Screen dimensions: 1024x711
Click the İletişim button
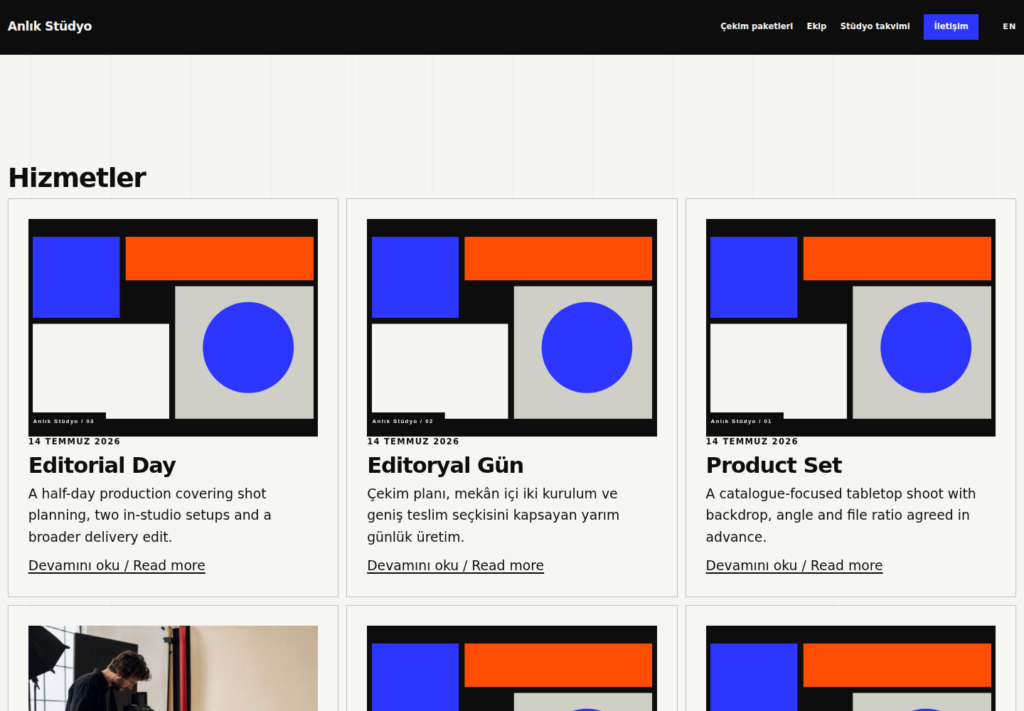(951, 27)
